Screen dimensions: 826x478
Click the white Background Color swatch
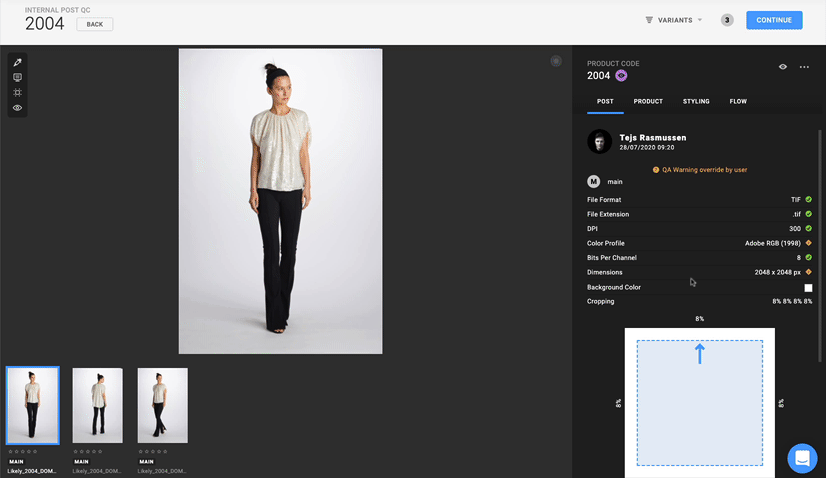pyautogui.click(x=808, y=288)
